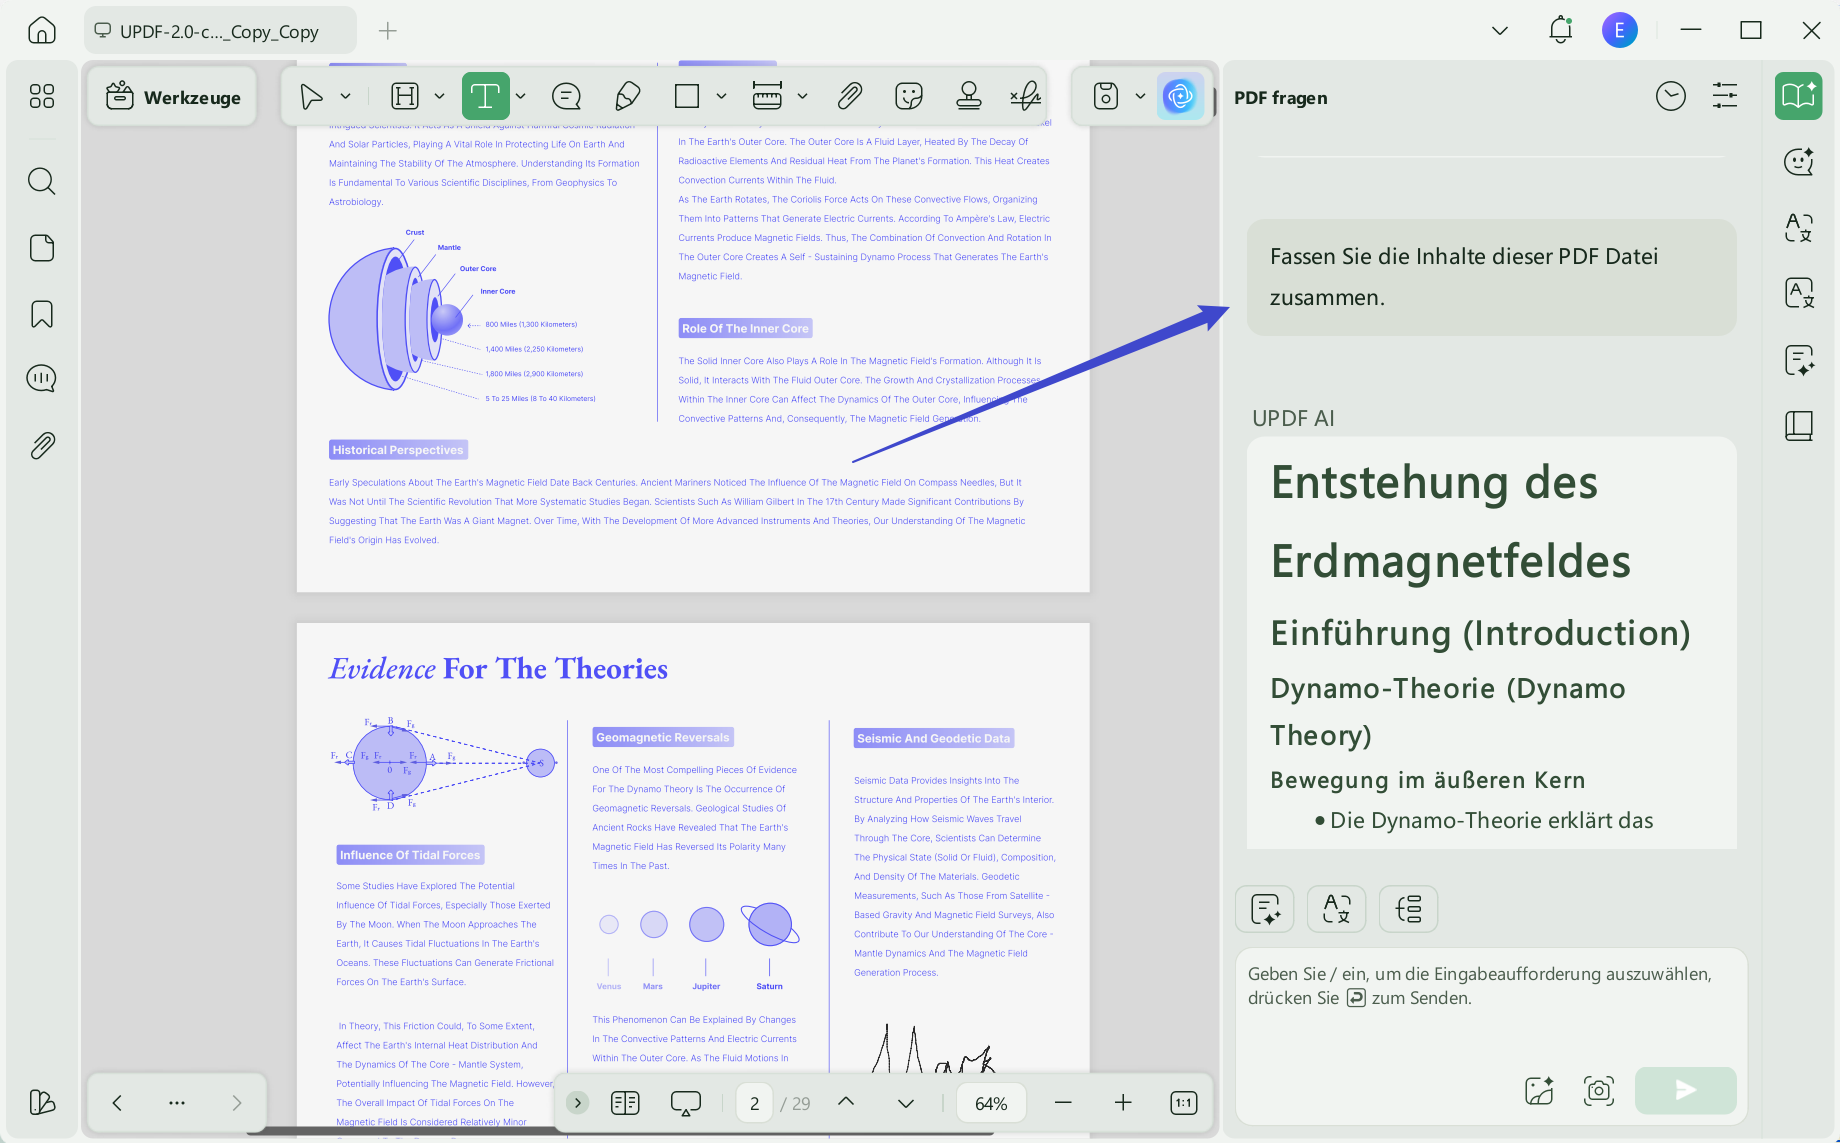Click the page number field showing 2

click(754, 1103)
